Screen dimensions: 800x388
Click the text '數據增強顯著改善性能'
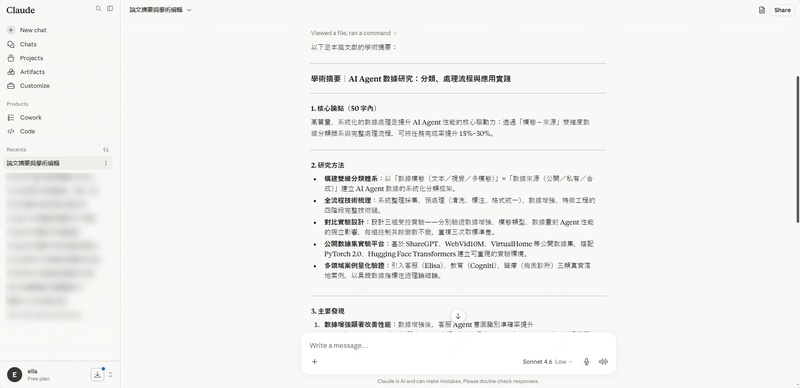[358, 325]
